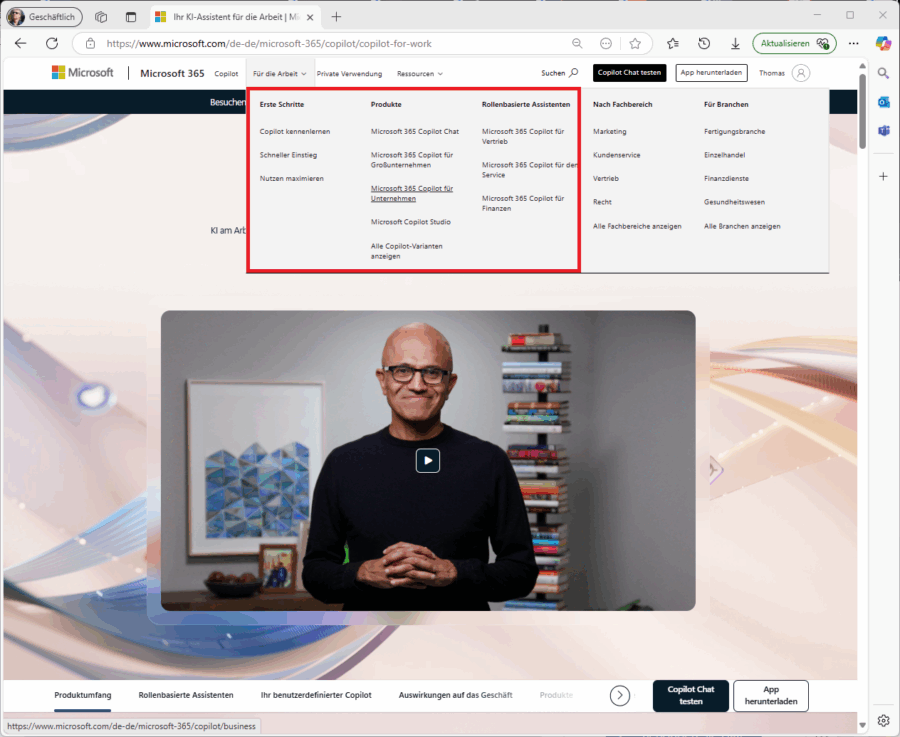Viewport: 900px width, 737px height.
Task: Expand the Ressourcen dropdown
Action: click(420, 73)
